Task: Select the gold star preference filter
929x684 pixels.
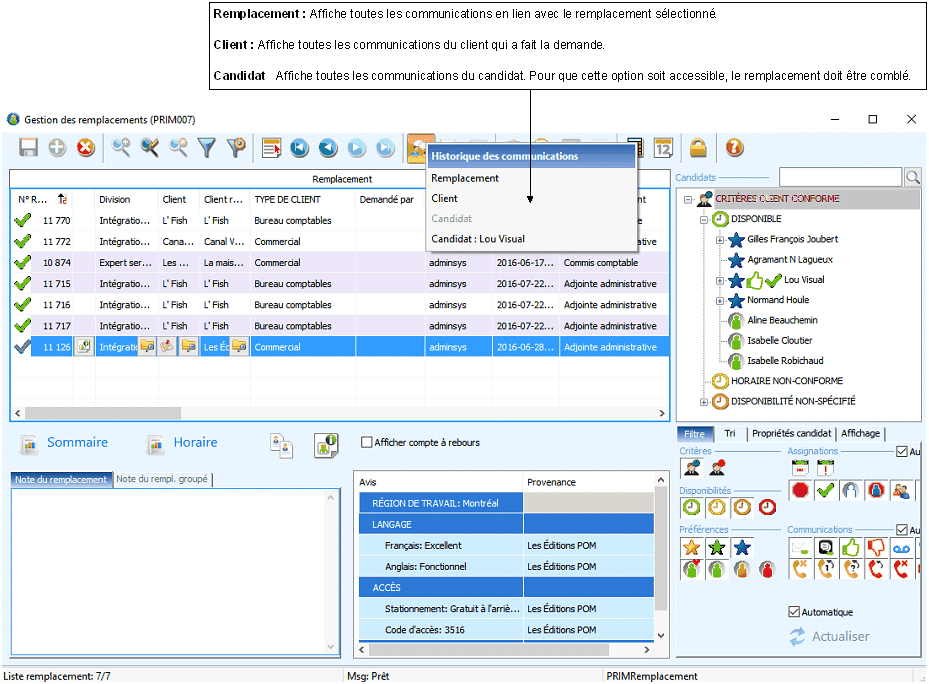Action: point(691,547)
